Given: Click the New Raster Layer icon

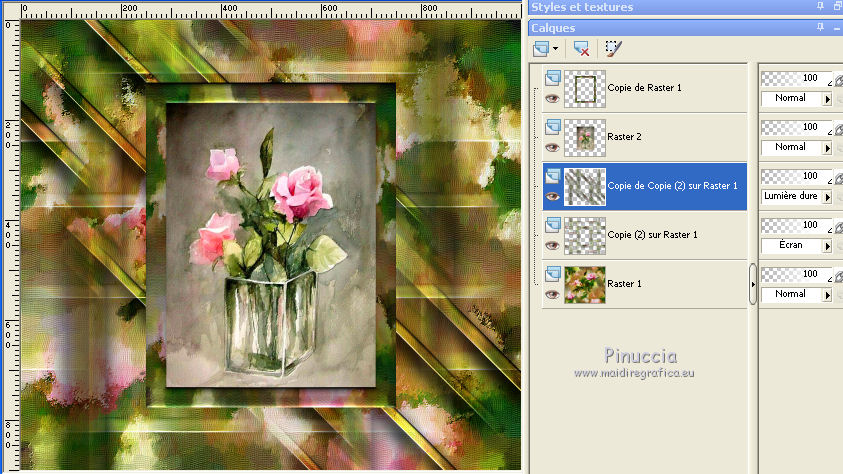Looking at the screenshot, I should [541, 49].
